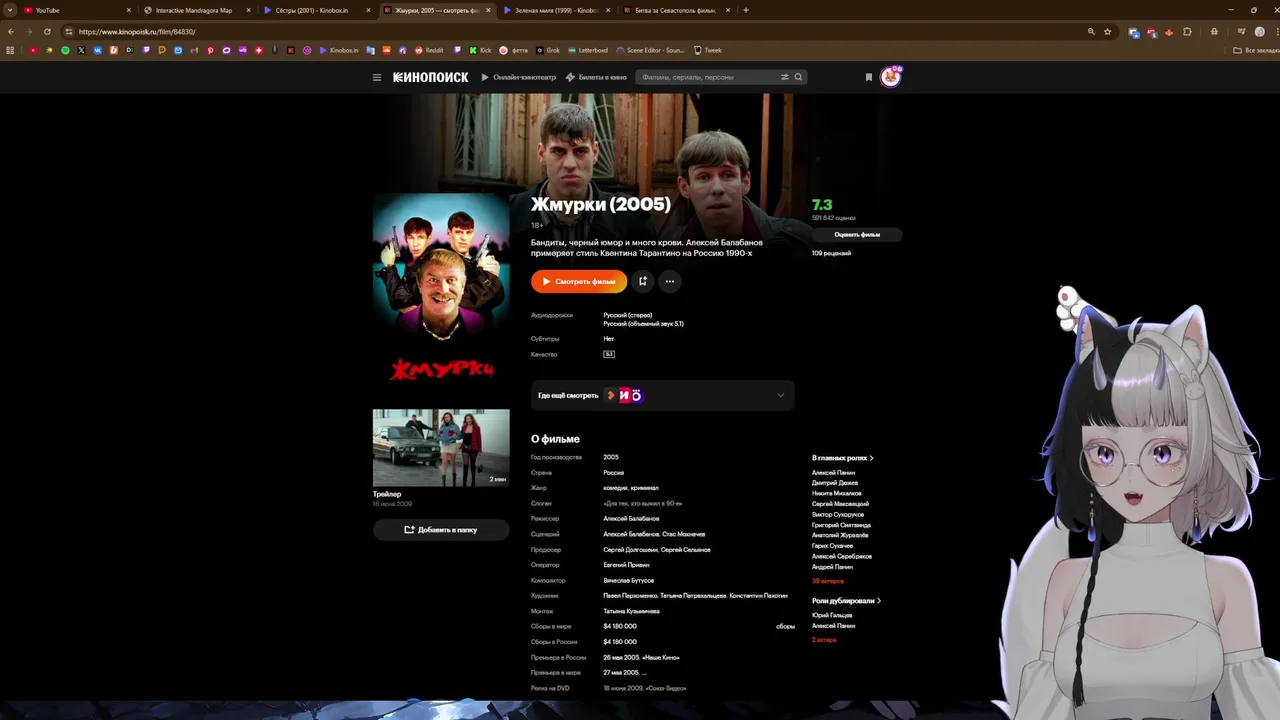Open the Kinopoisk hamburger menu
The image size is (1280, 720).
tap(377, 77)
